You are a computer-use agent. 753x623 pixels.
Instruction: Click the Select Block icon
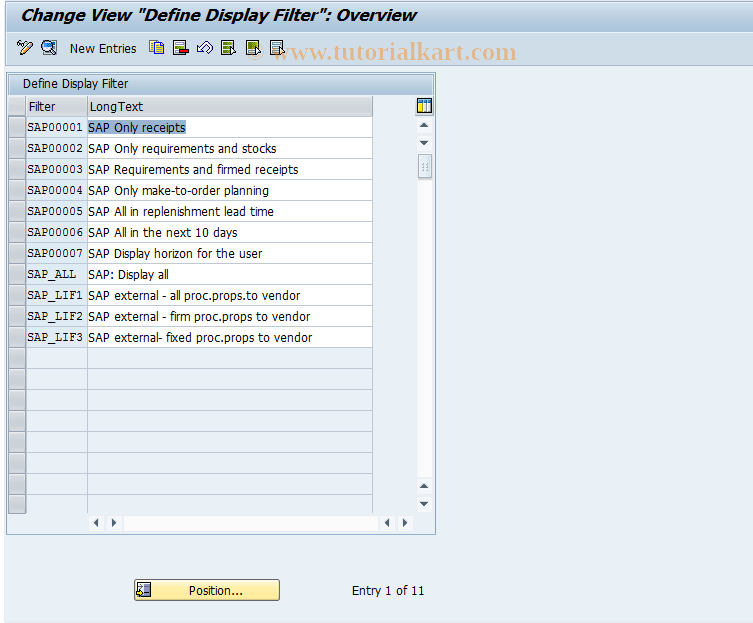[253, 48]
